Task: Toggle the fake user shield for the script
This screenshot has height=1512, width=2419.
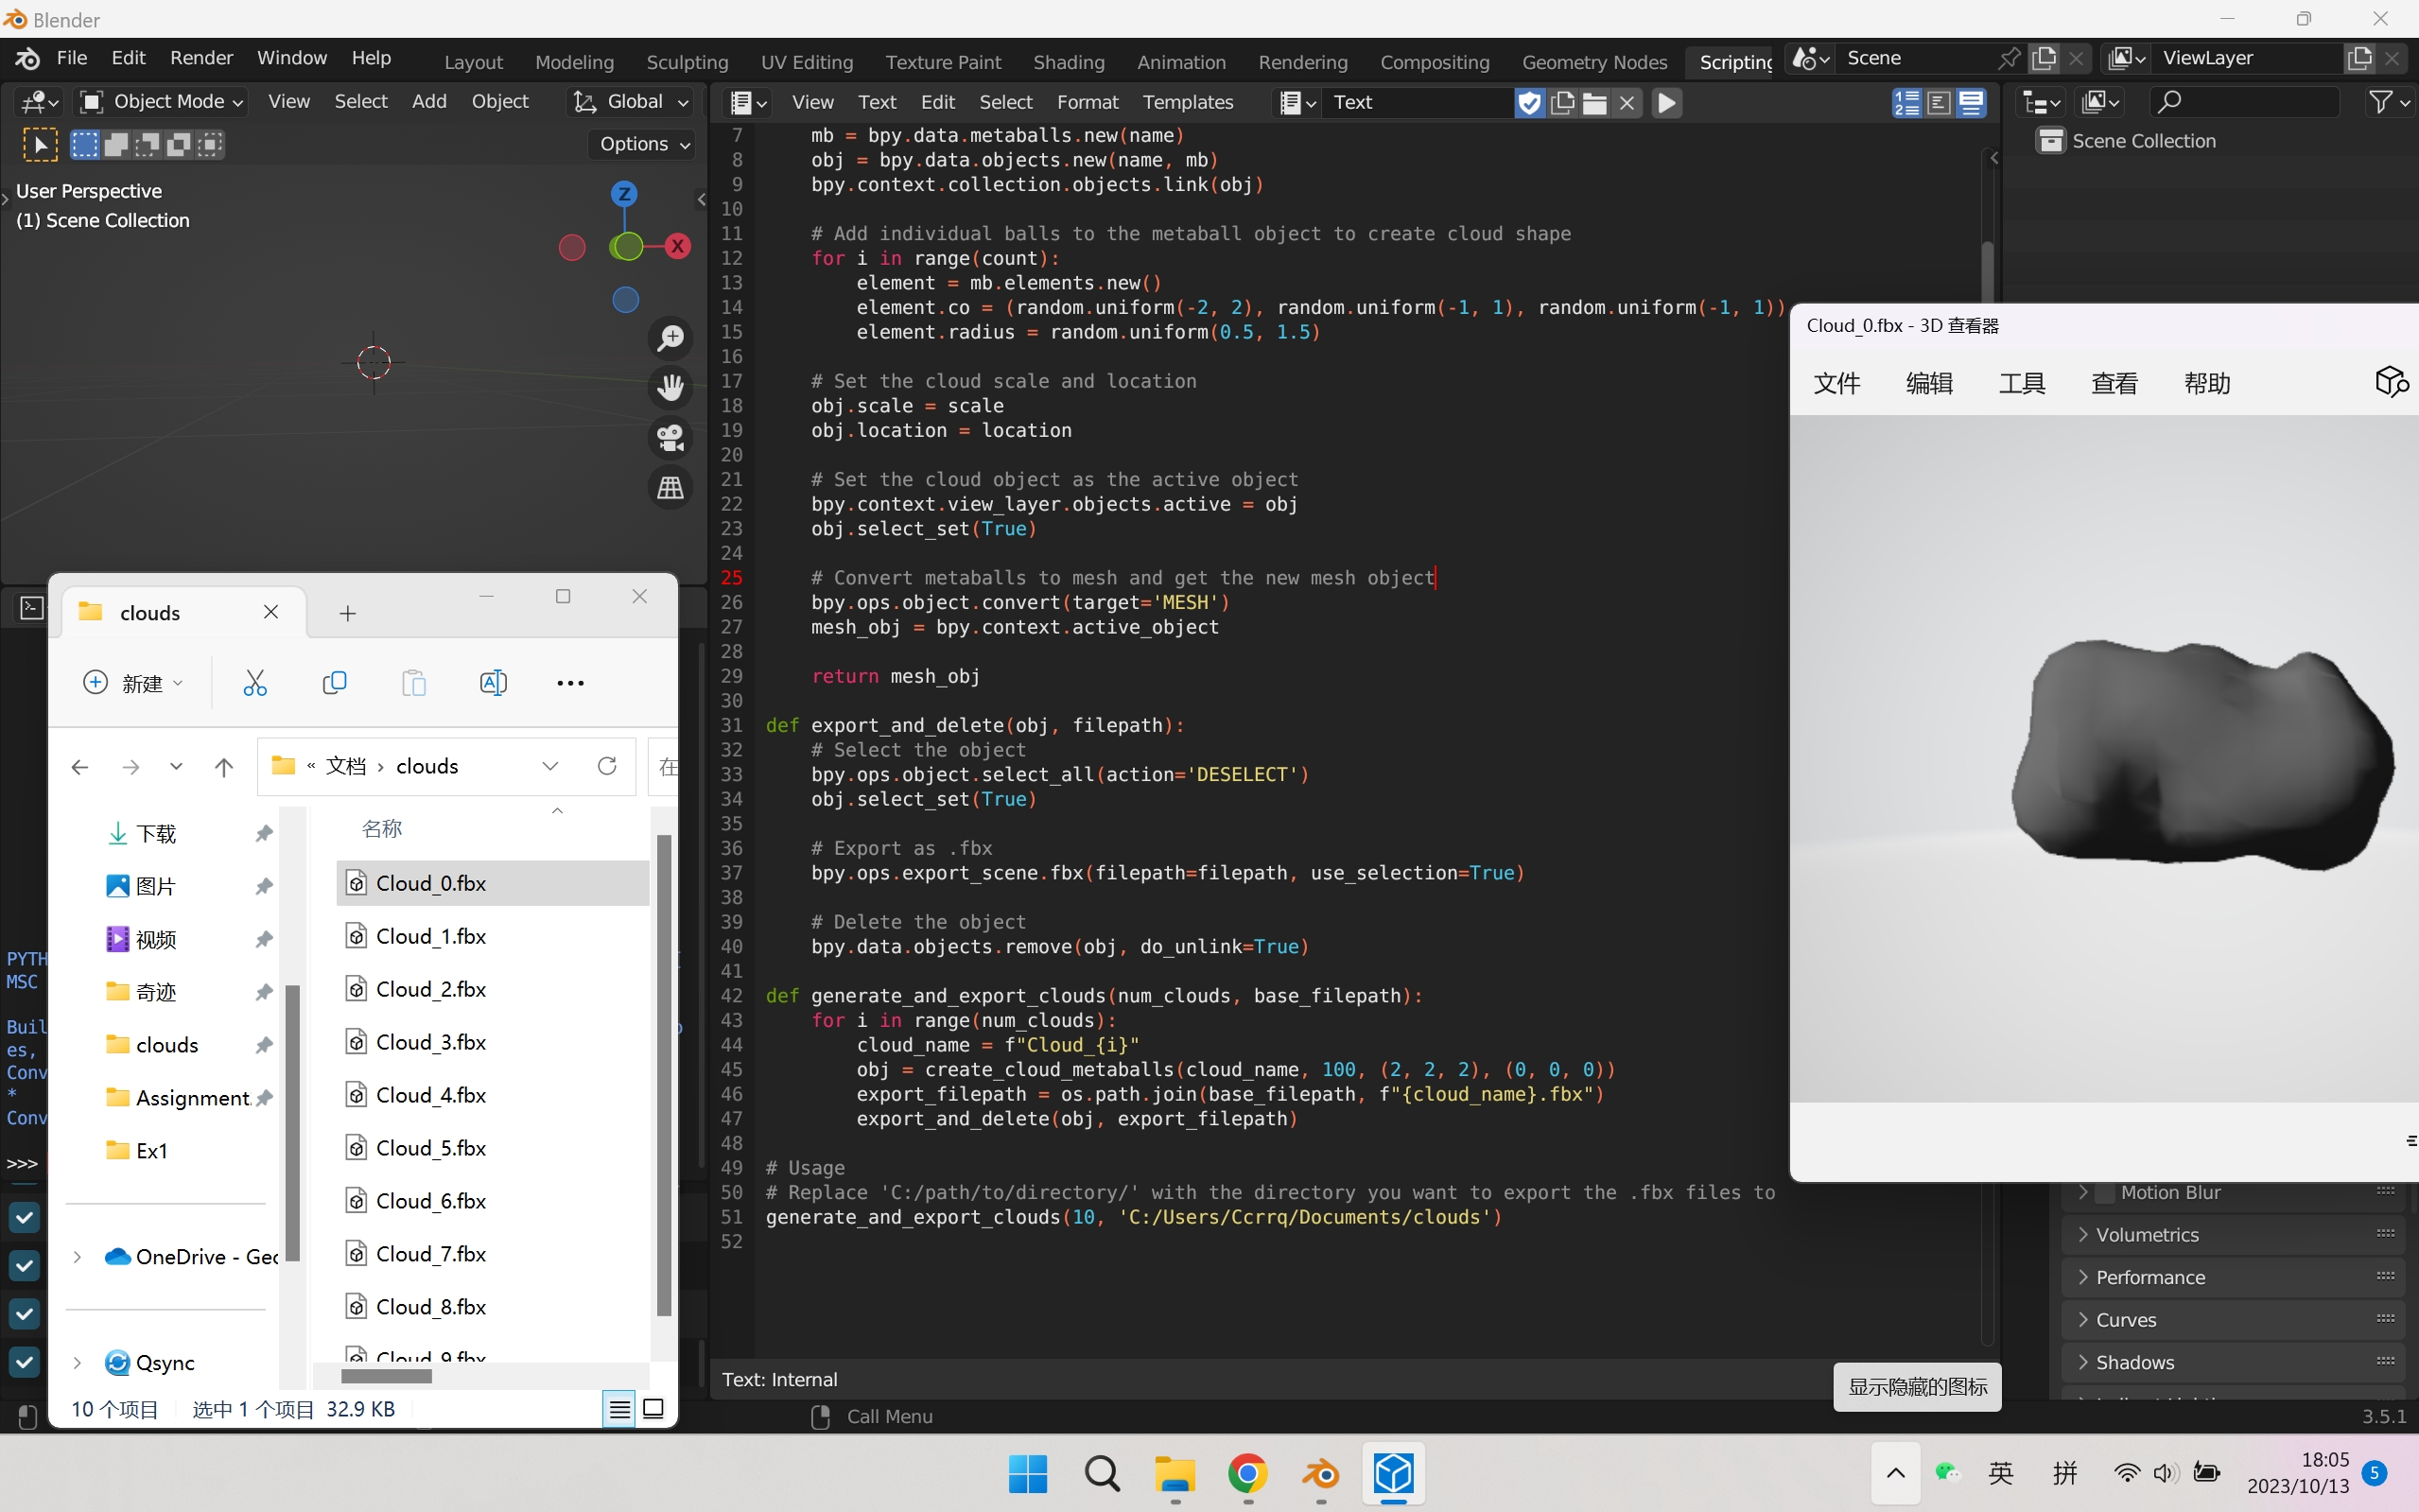Action: click(1528, 103)
